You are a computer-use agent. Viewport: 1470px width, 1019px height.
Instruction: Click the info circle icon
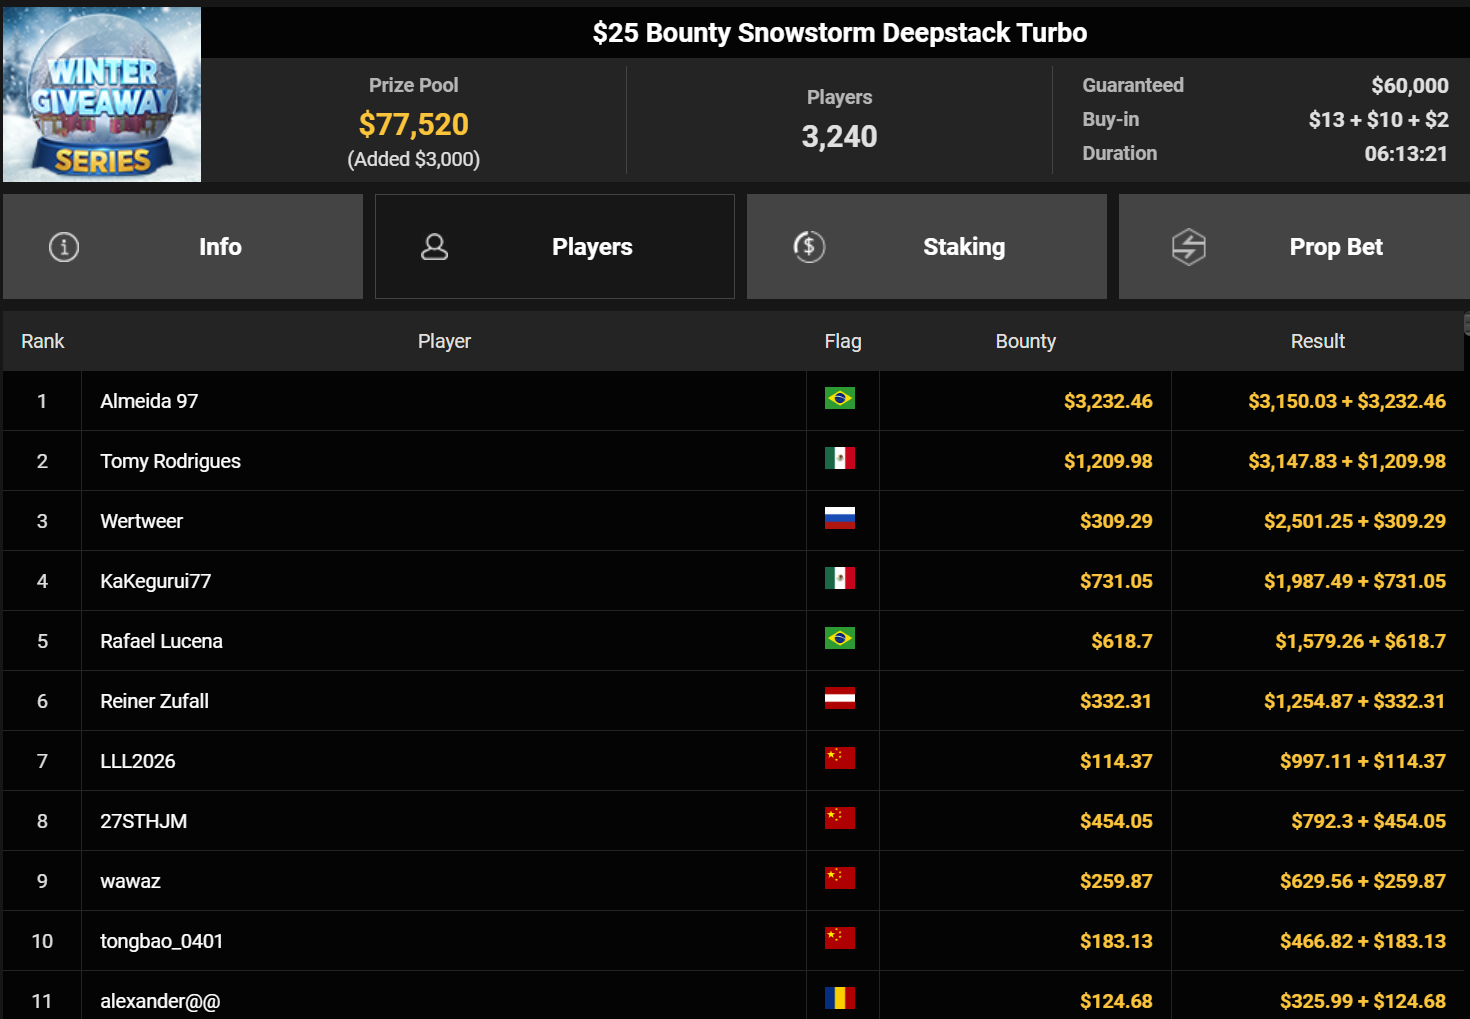tap(64, 247)
